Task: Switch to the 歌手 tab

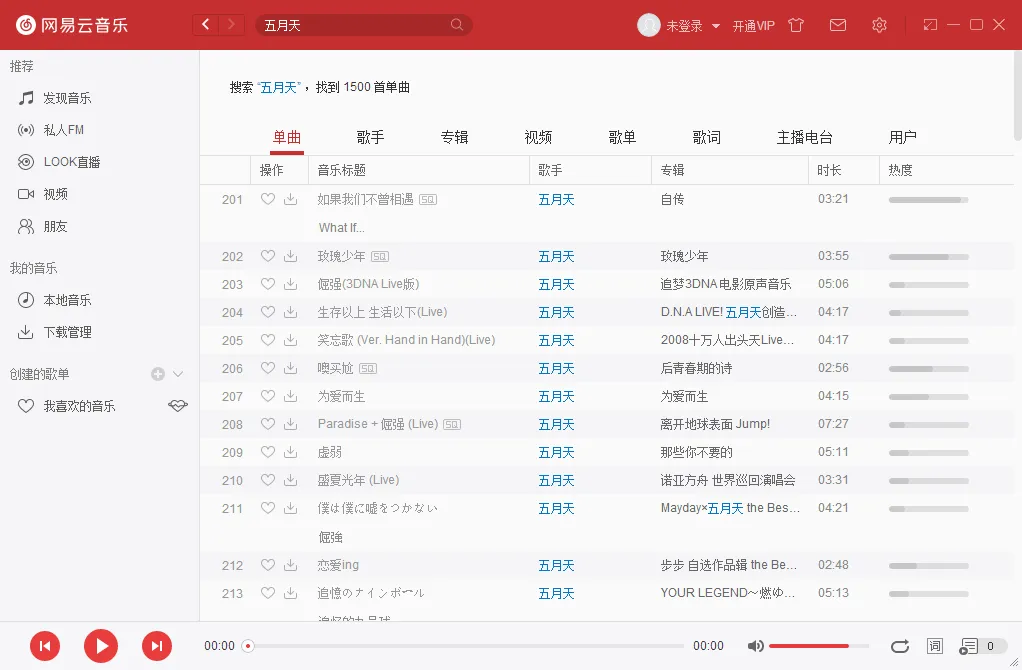Action: 370,138
